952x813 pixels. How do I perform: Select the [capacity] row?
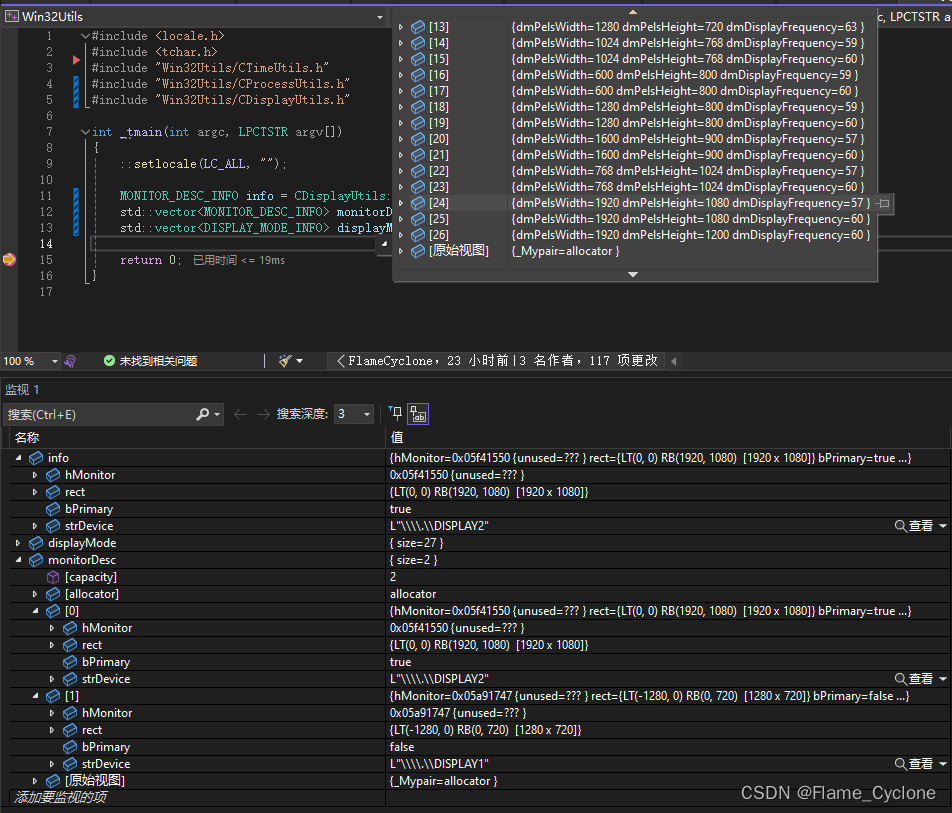click(480, 577)
